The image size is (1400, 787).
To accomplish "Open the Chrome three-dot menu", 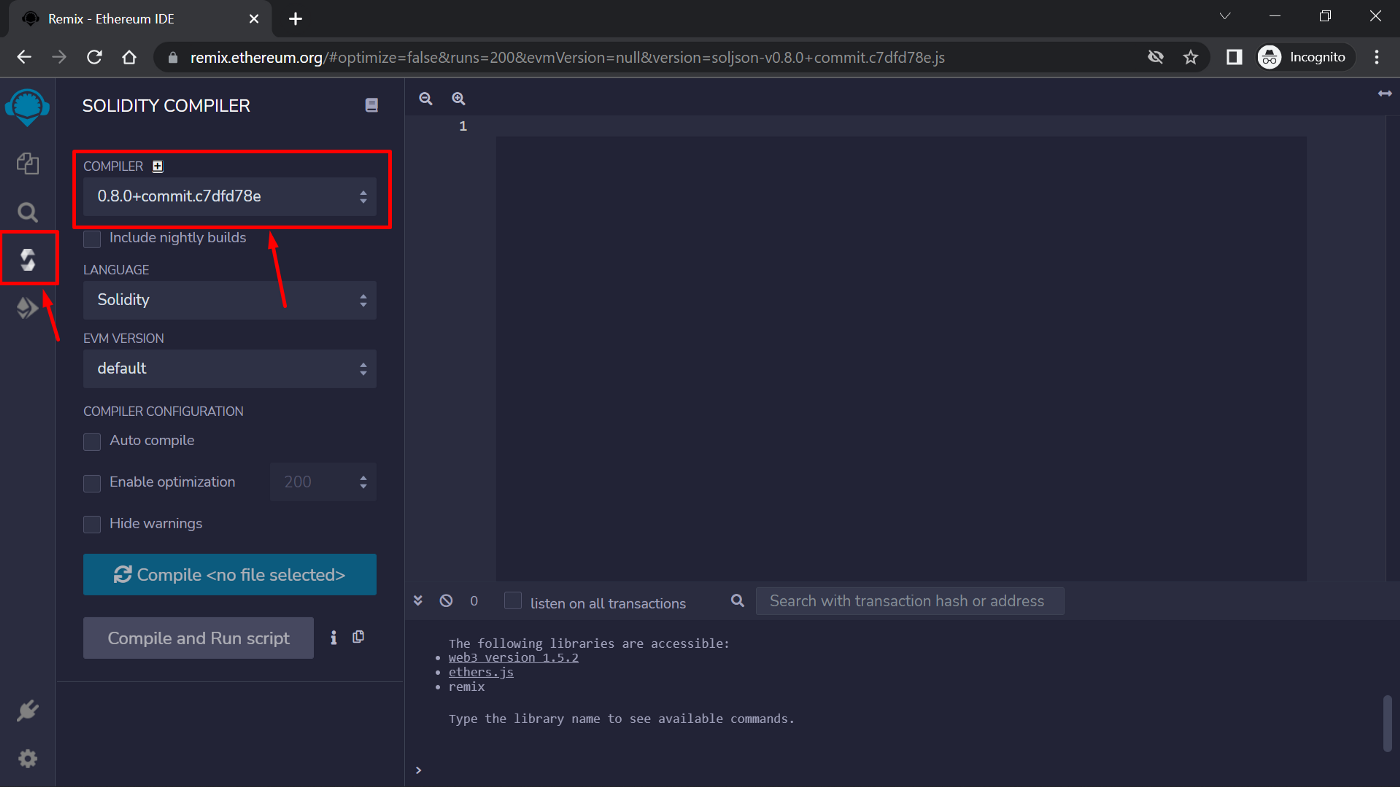I will [1377, 57].
